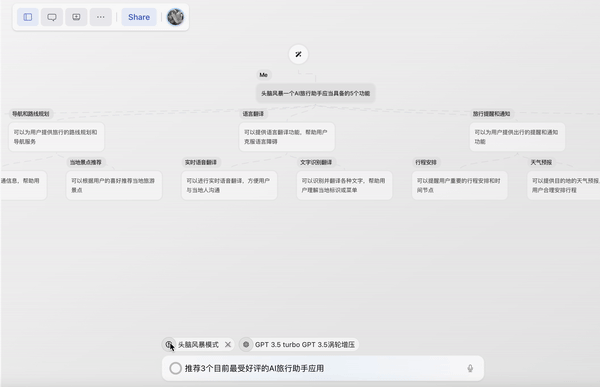600x387 pixels.
Task: Click the 旅行提醒和通知 node label
Action: [x=491, y=114]
